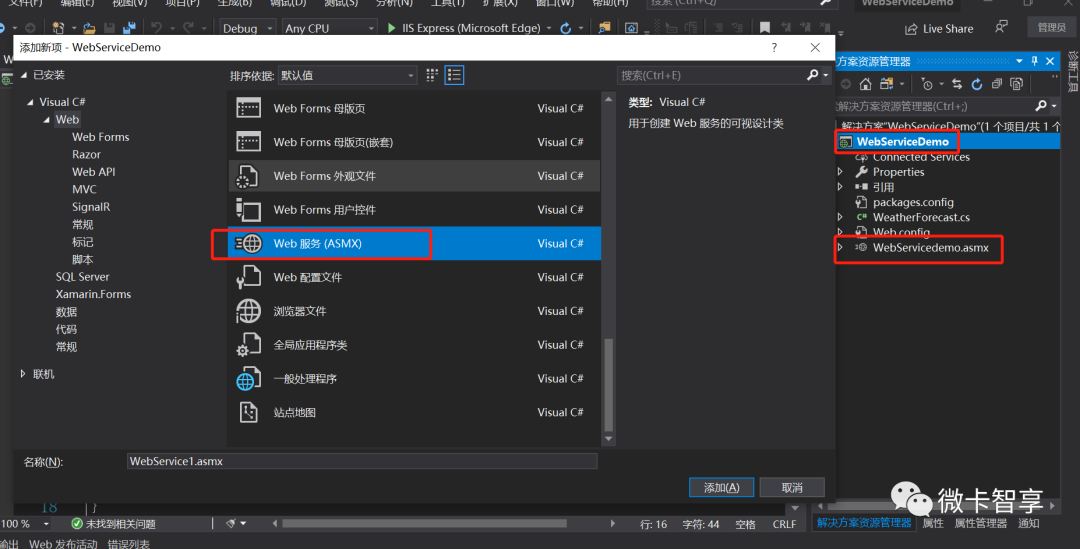Select the Web API category in tree
This screenshot has height=549, width=1080.
coord(94,172)
